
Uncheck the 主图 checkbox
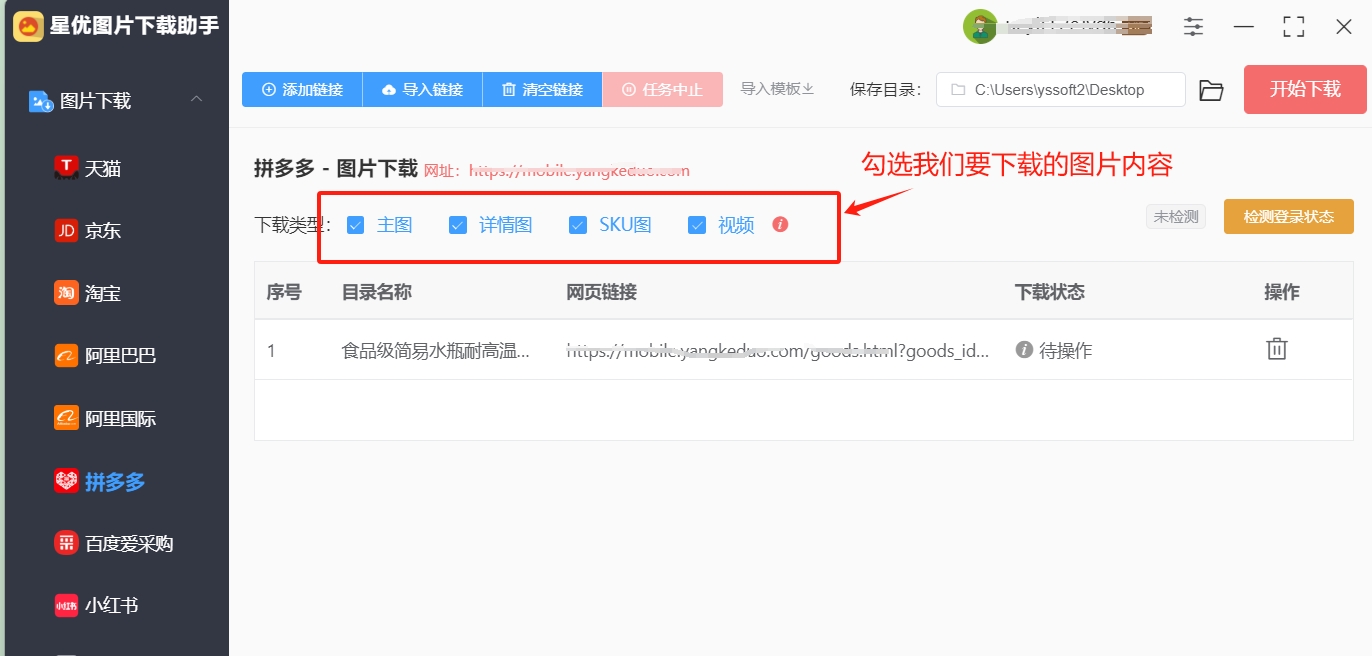(355, 225)
